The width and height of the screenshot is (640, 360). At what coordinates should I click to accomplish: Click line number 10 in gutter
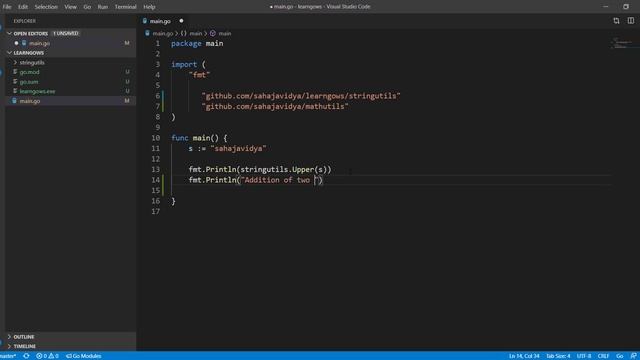point(156,138)
